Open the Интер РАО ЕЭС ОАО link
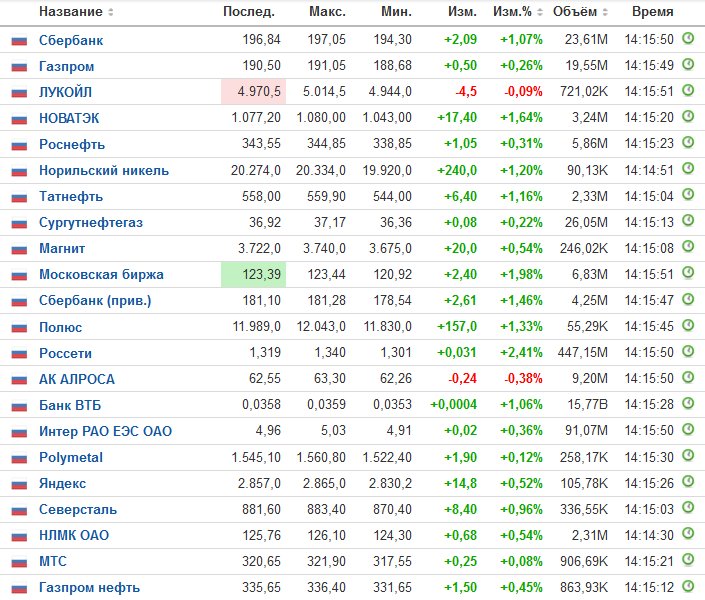The width and height of the screenshot is (705, 600). (x=106, y=432)
